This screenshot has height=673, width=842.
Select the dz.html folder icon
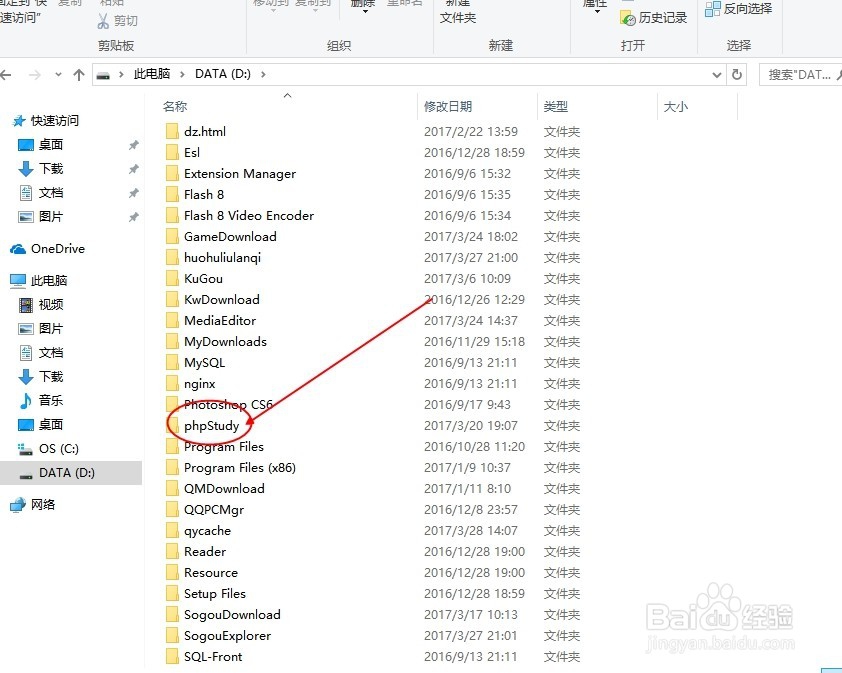click(x=172, y=132)
